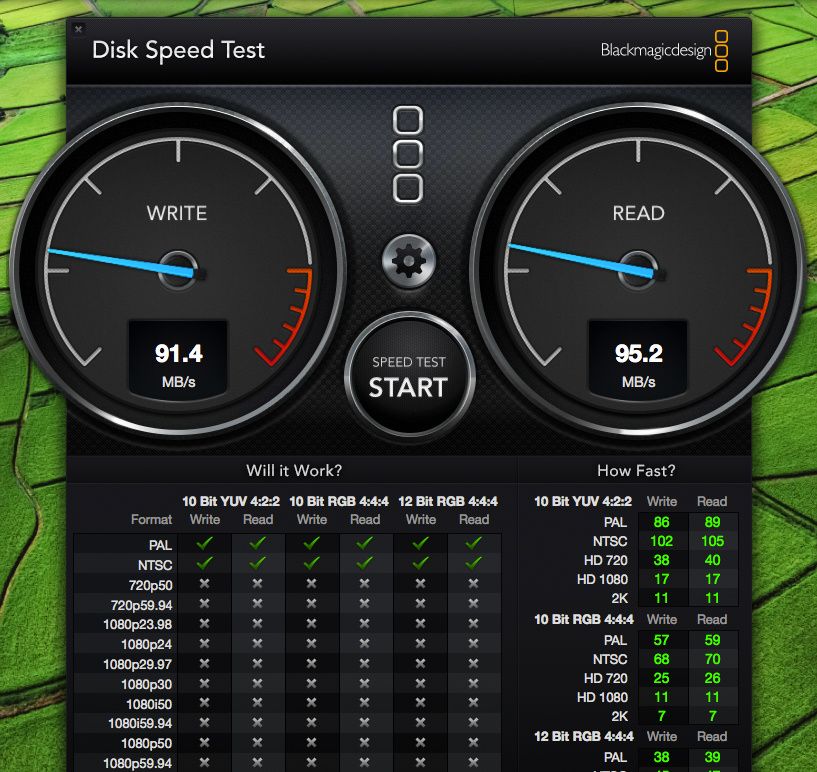Click the 91.4 MB/s write speed readout

pyautogui.click(x=178, y=363)
